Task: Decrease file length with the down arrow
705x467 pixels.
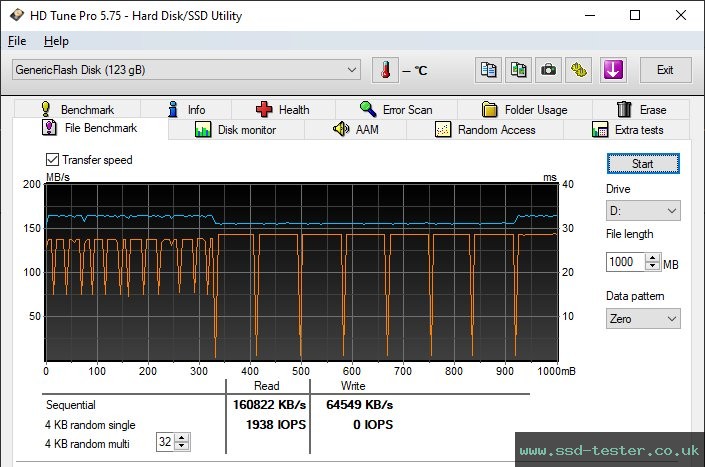Action: [x=652, y=266]
